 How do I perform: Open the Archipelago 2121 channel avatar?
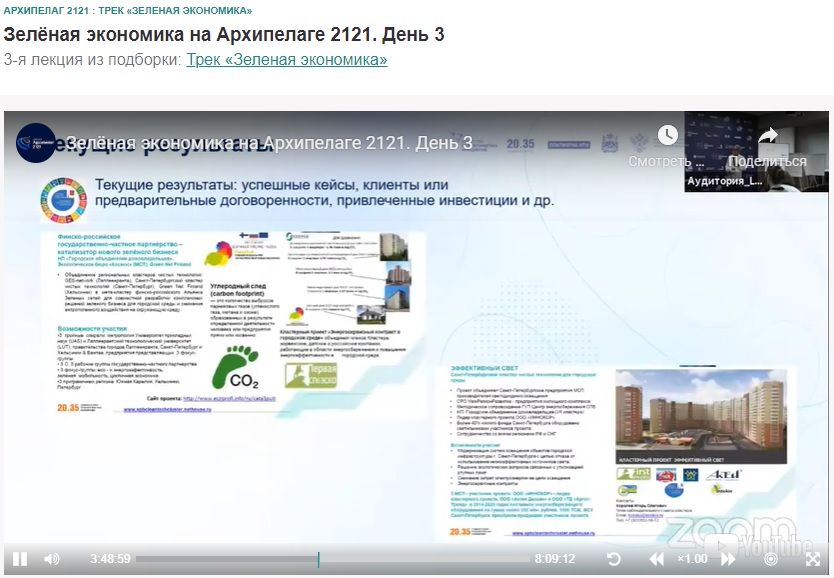36,143
